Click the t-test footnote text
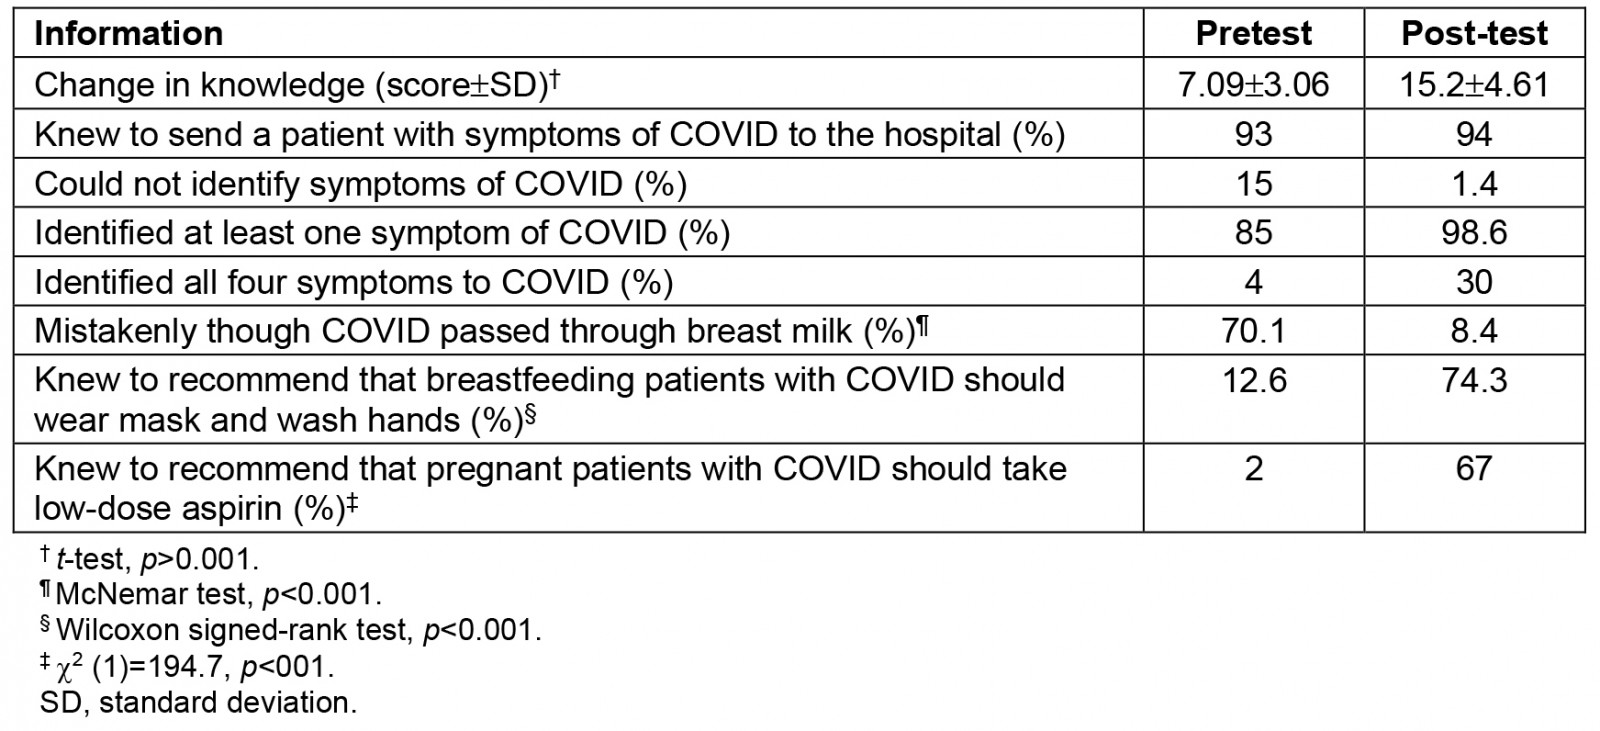 [157, 558]
